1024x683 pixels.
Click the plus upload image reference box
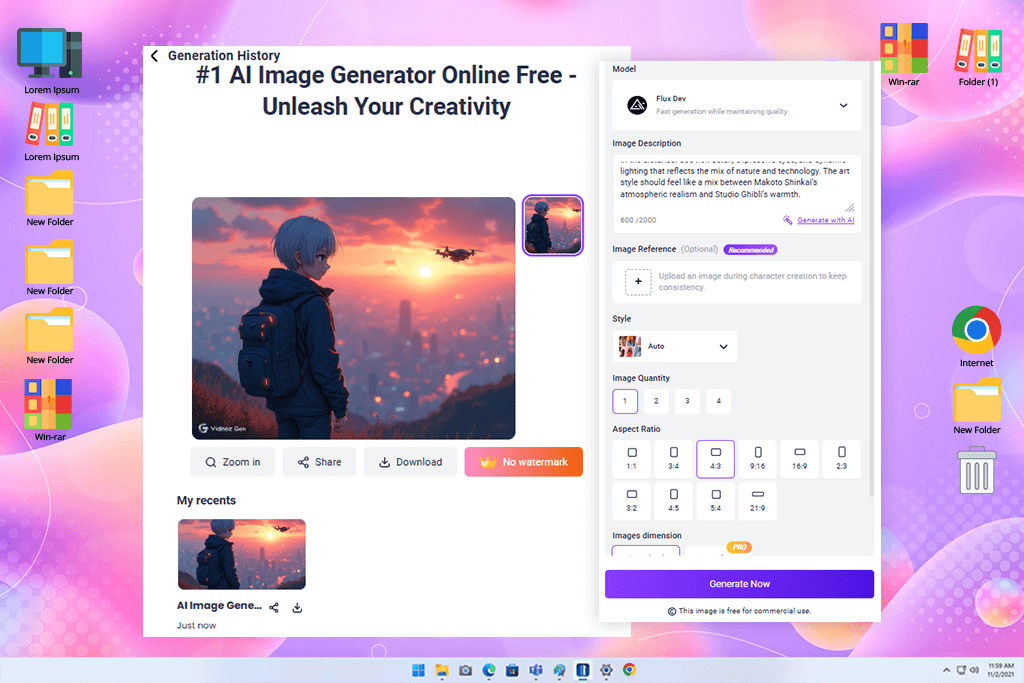(638, 281)
